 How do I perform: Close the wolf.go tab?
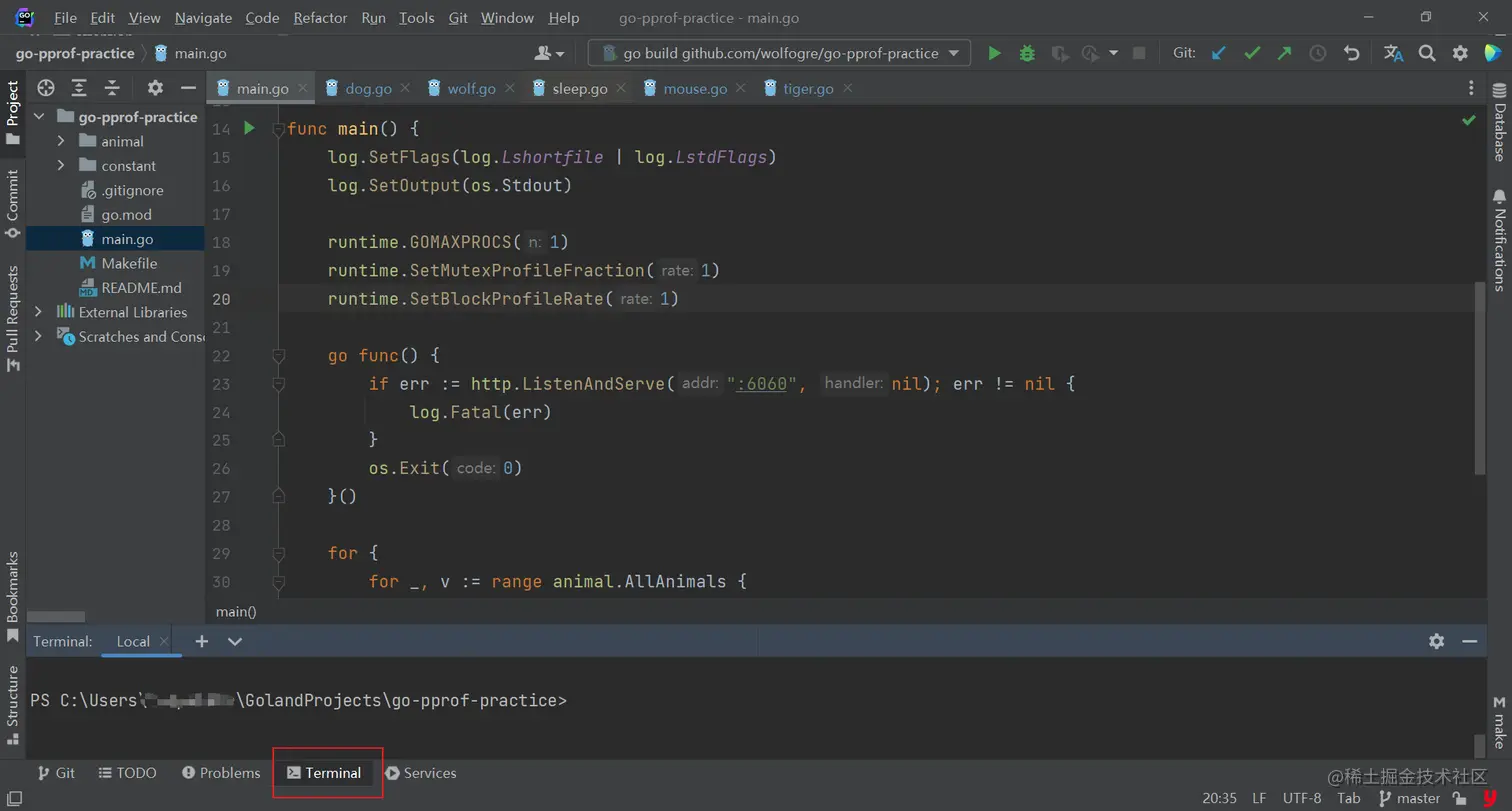point(510,88)
